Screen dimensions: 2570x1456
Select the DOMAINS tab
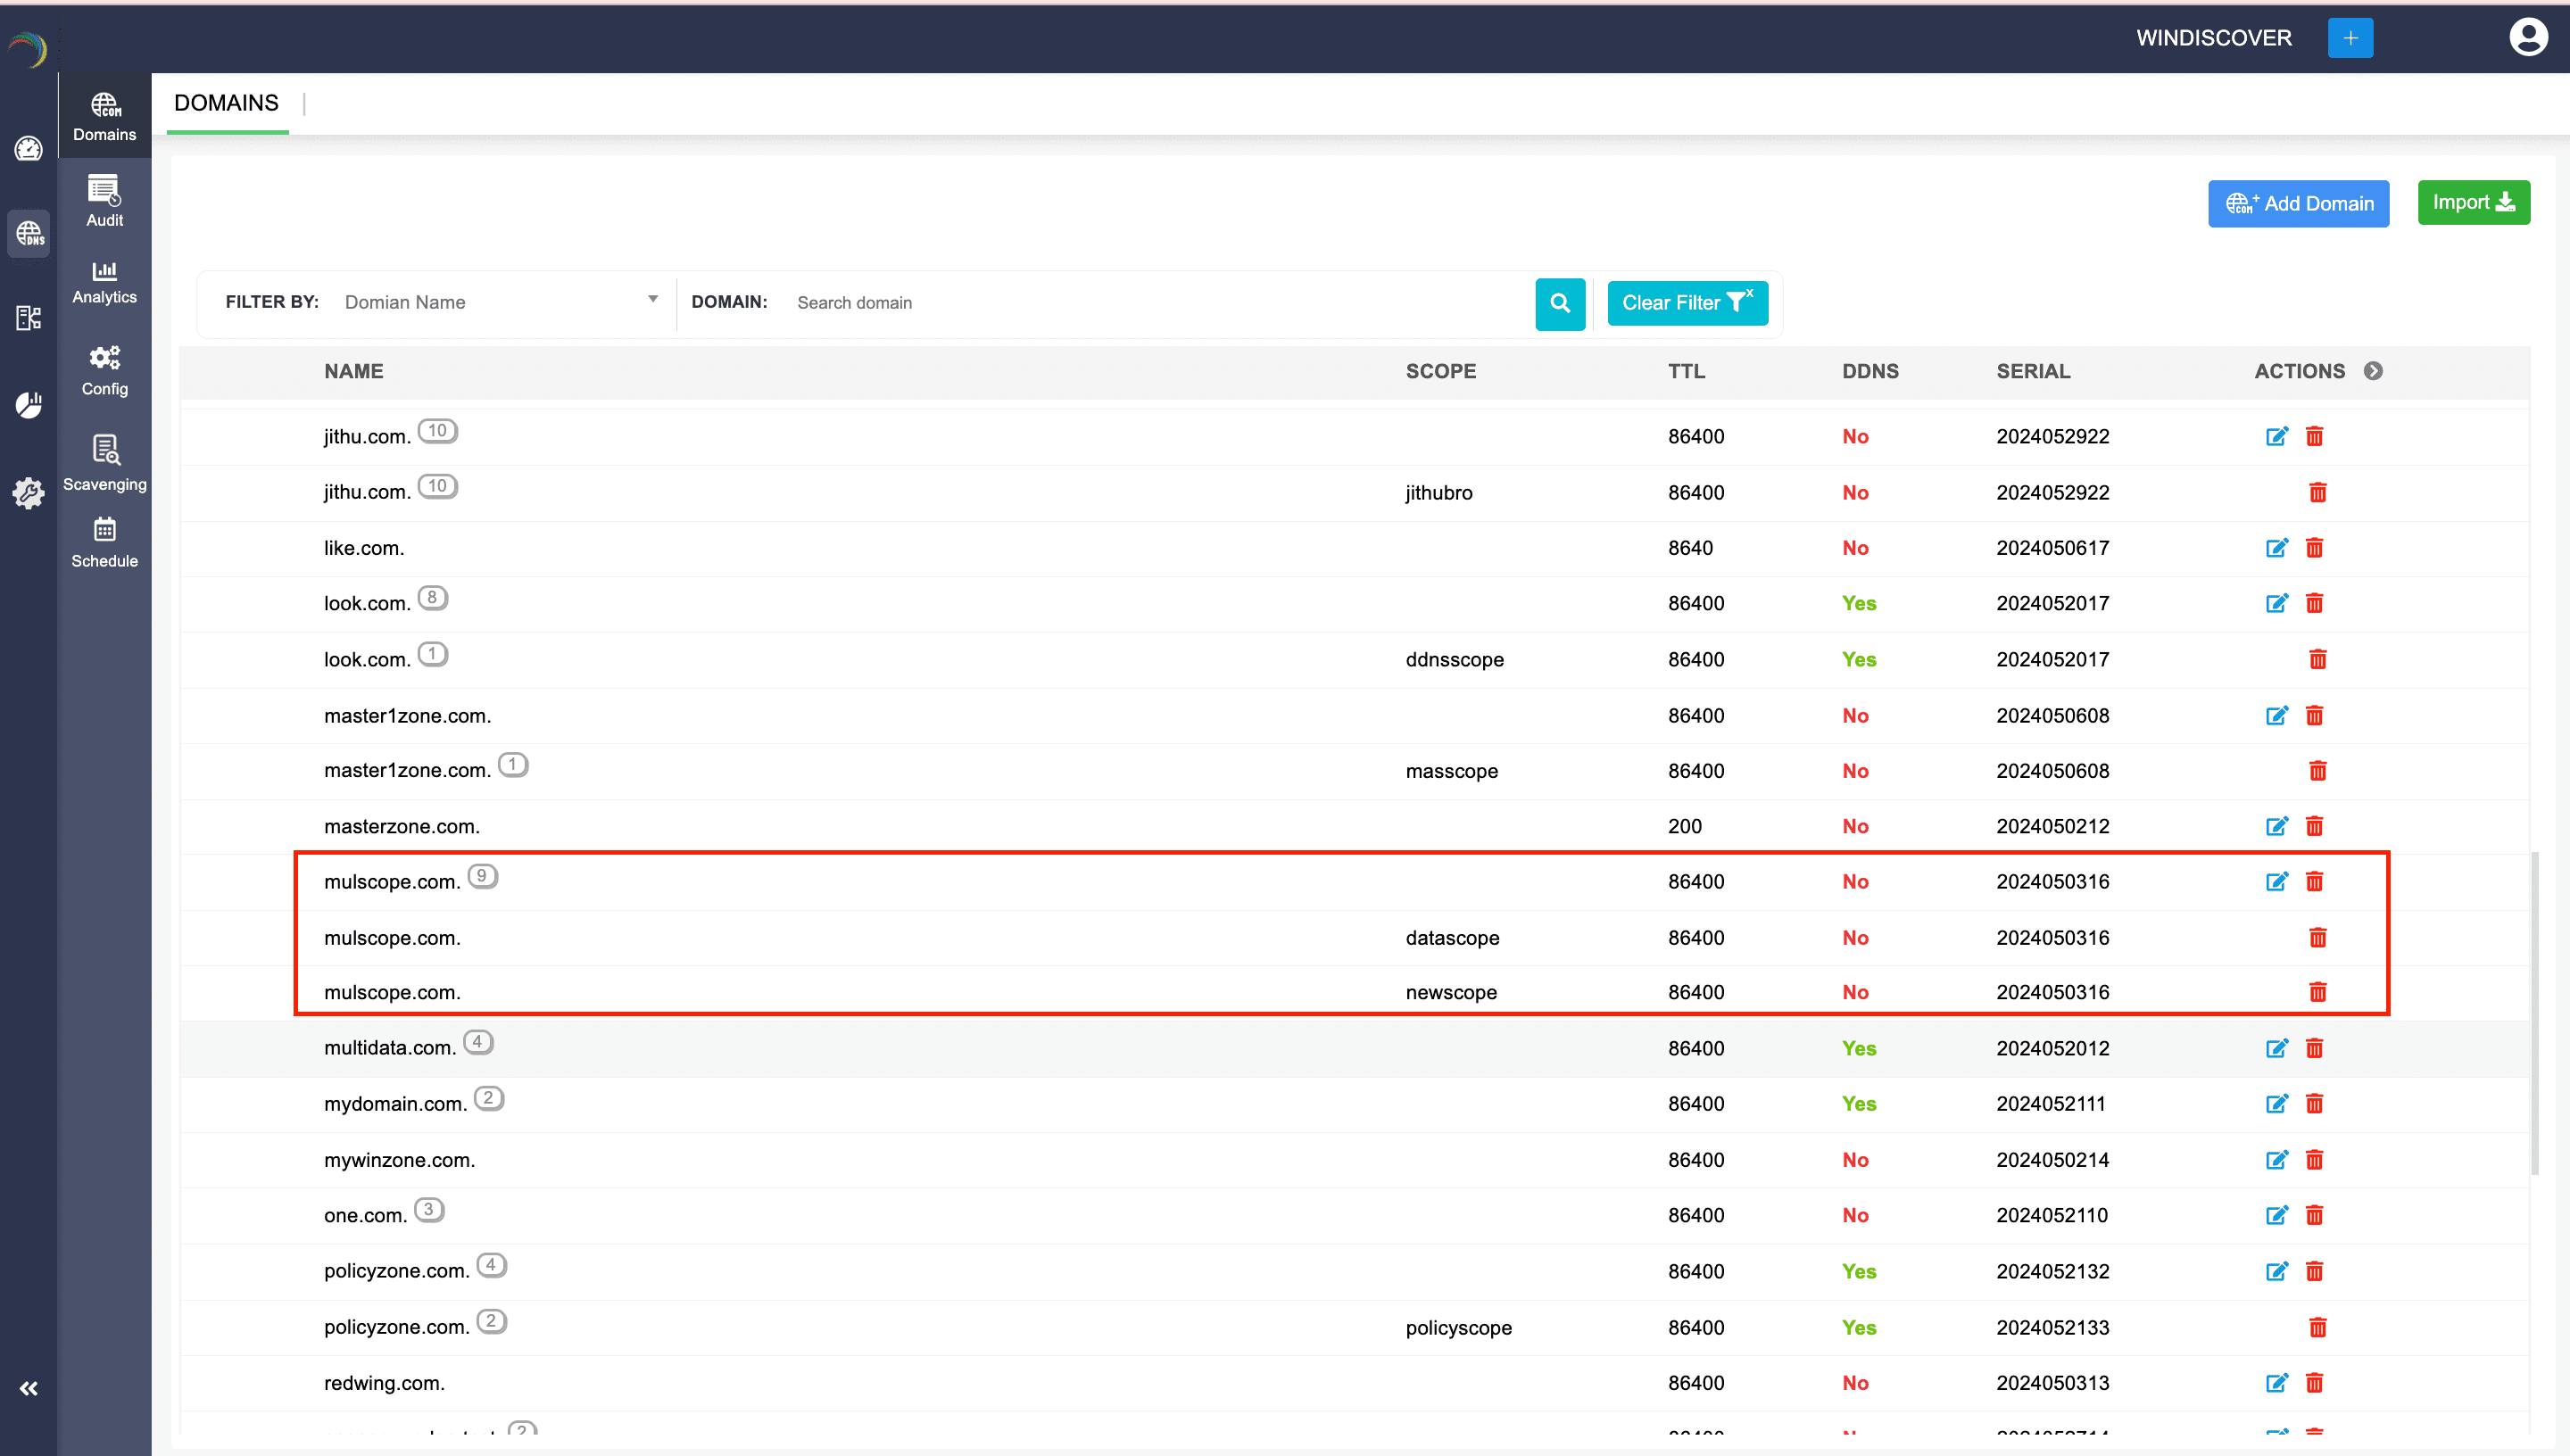(x=226, y=103)
